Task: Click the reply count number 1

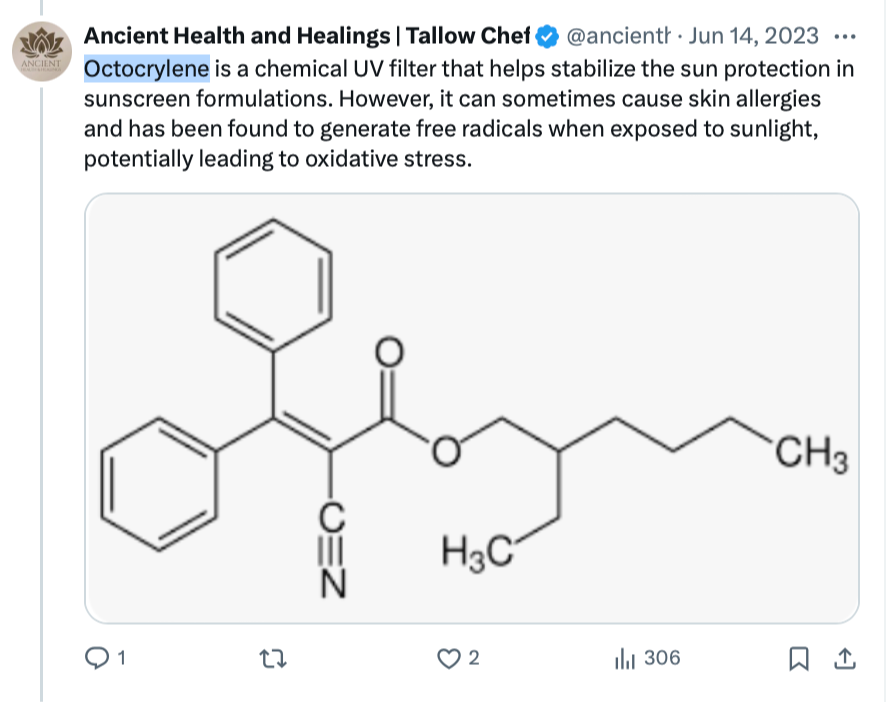Action: point(122,658)
